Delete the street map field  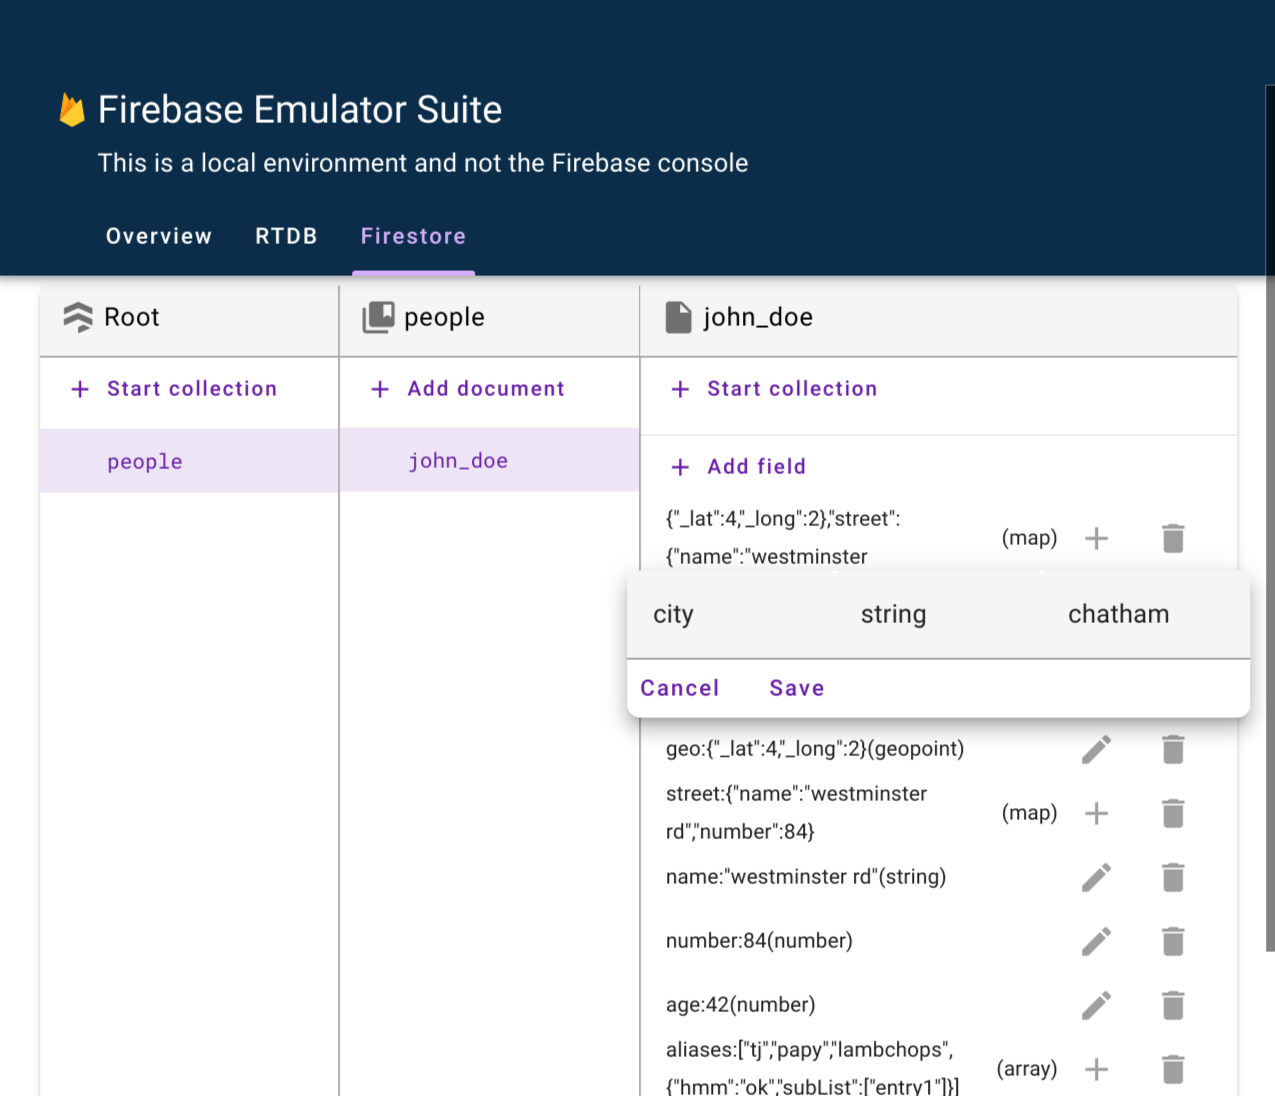coord(1173,813)
